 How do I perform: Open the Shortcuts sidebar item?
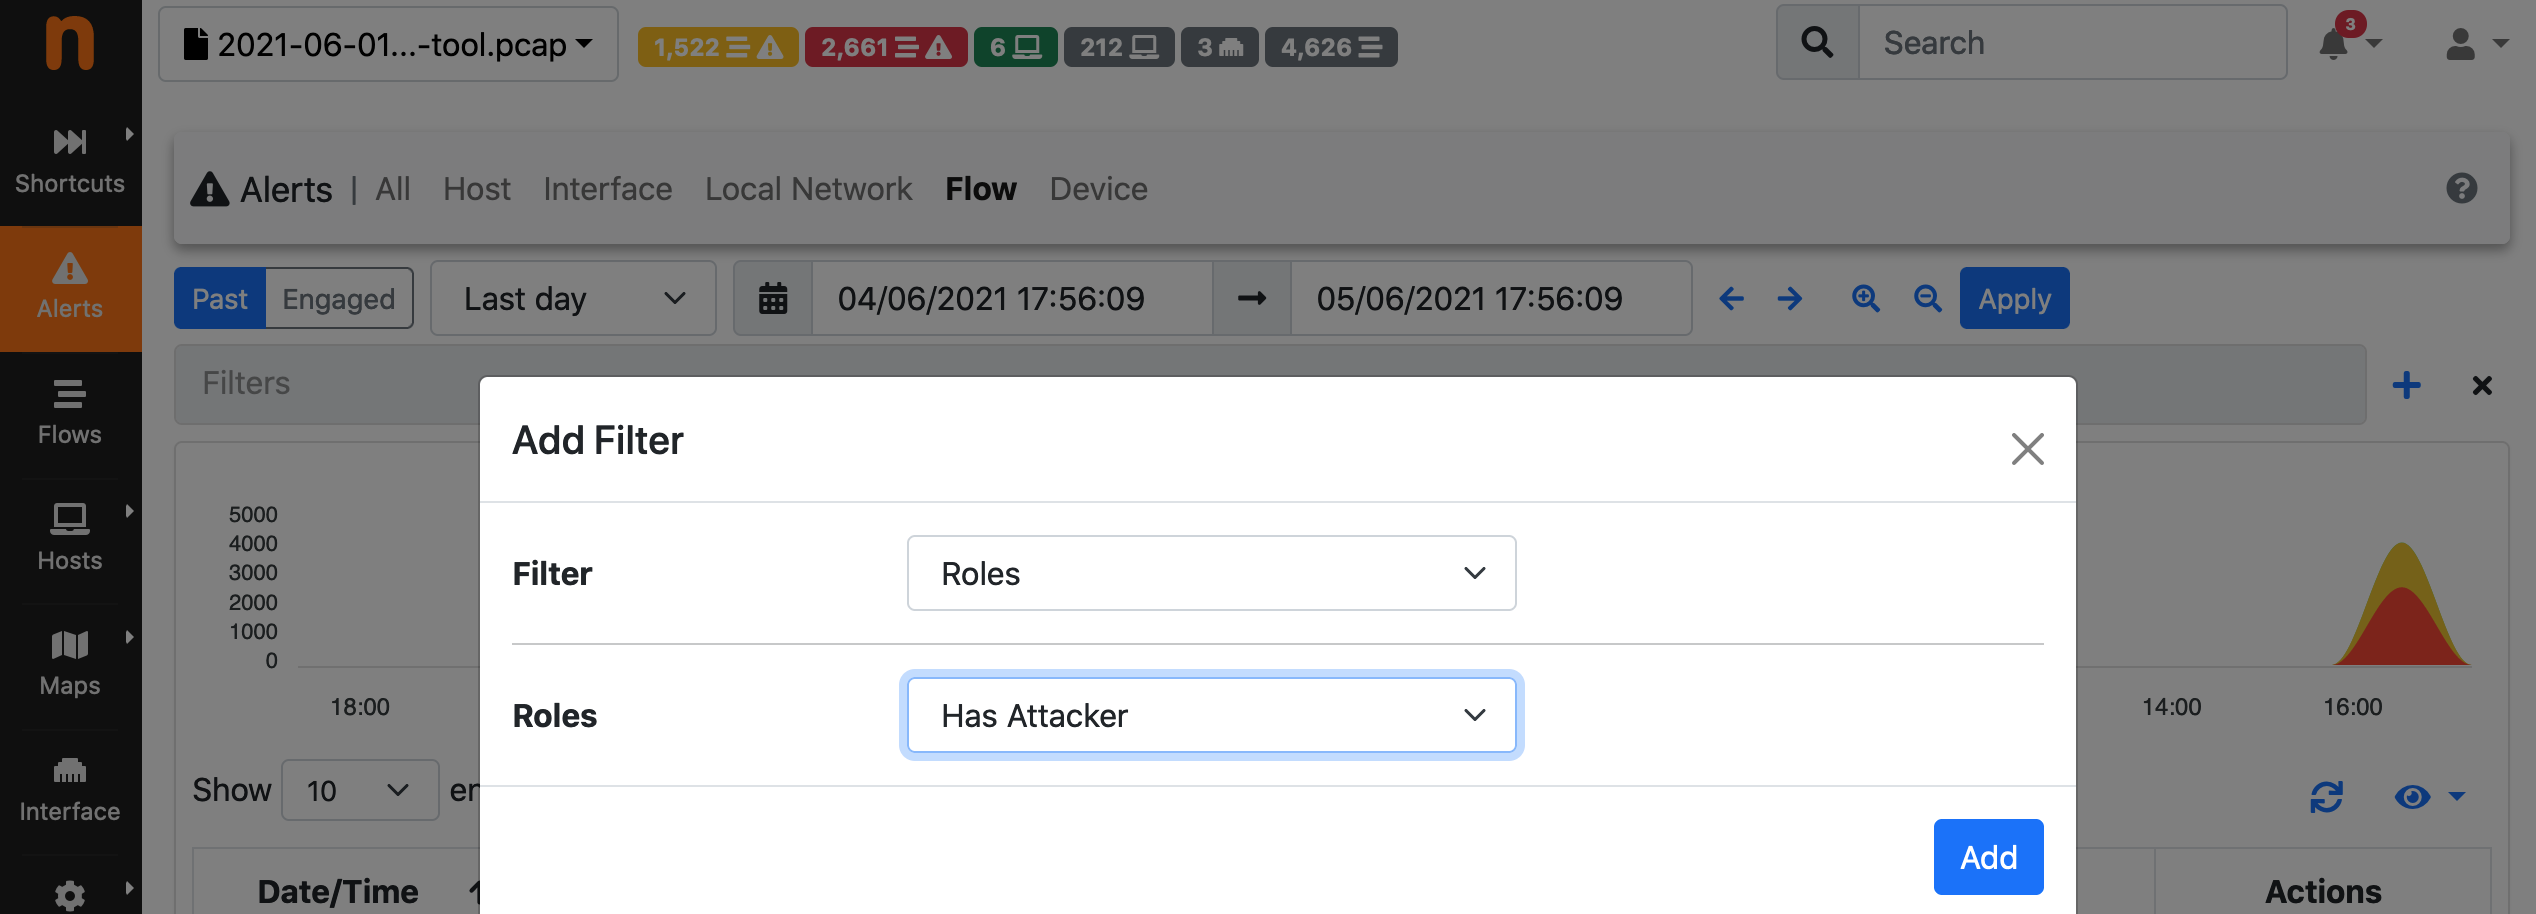point(70,160)
